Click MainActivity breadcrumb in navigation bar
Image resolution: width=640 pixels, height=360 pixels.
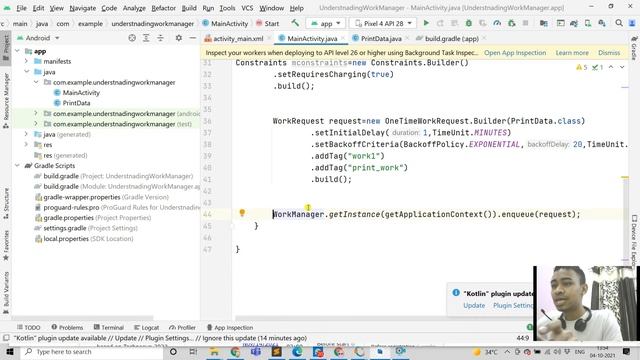tap(225, 24)
